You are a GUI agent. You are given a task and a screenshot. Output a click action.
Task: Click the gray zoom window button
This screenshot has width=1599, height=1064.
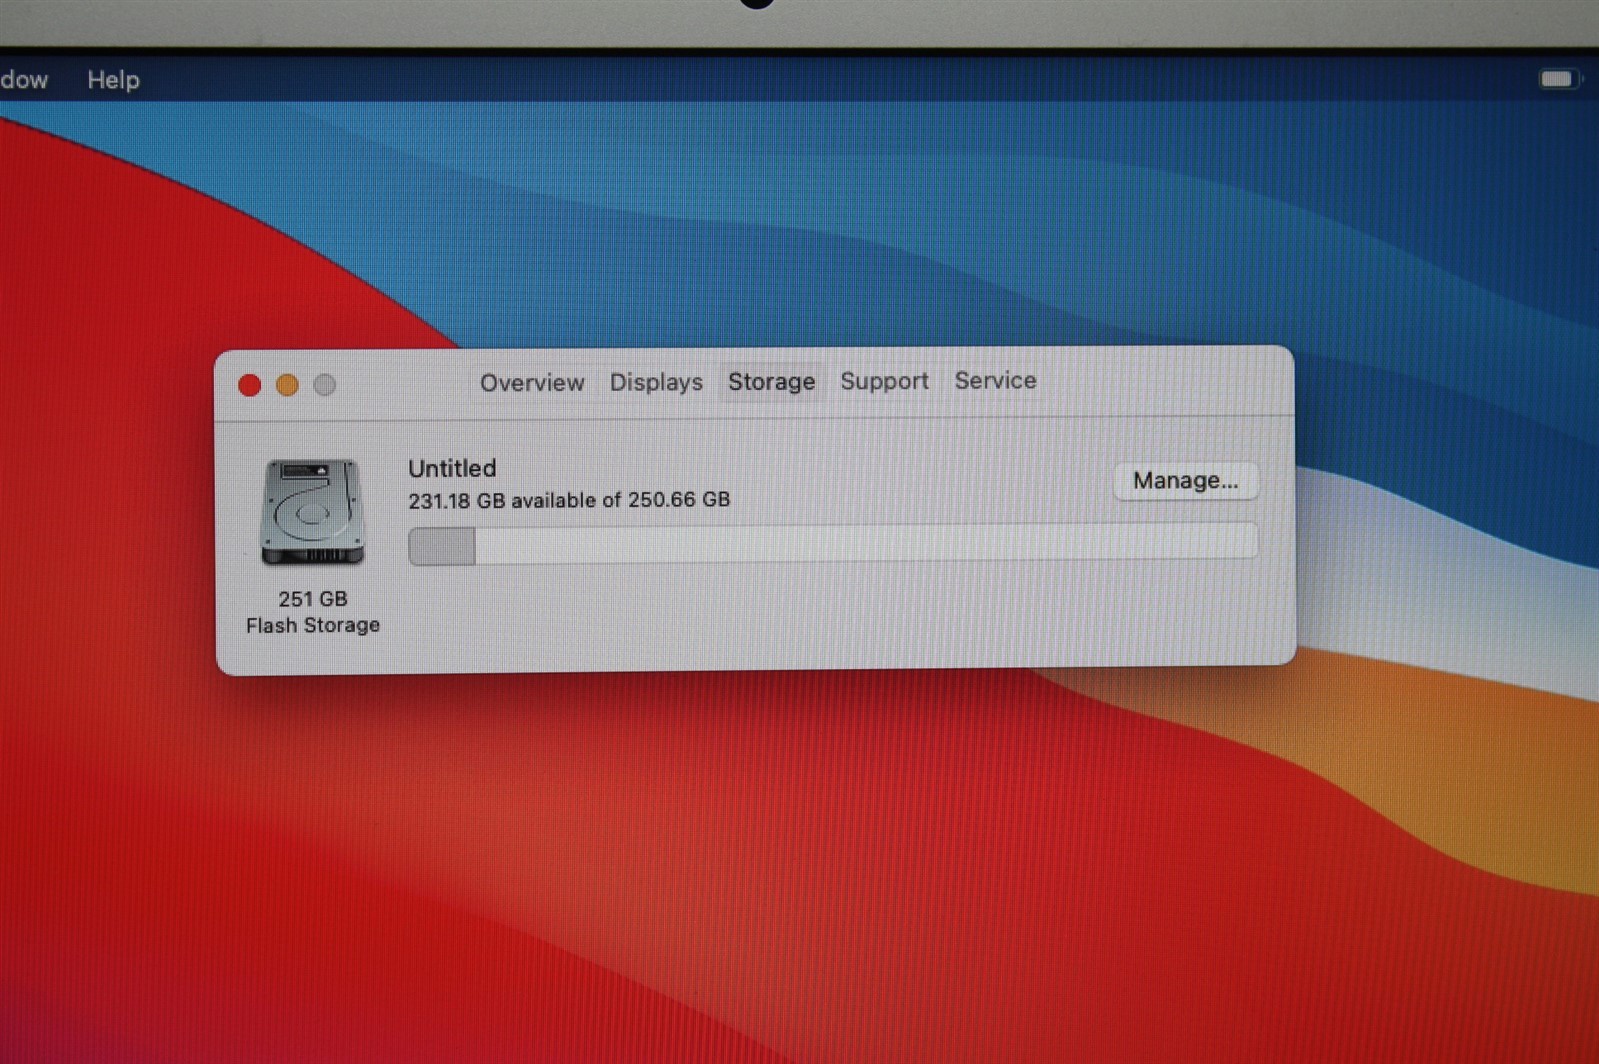tap(324, 384)
